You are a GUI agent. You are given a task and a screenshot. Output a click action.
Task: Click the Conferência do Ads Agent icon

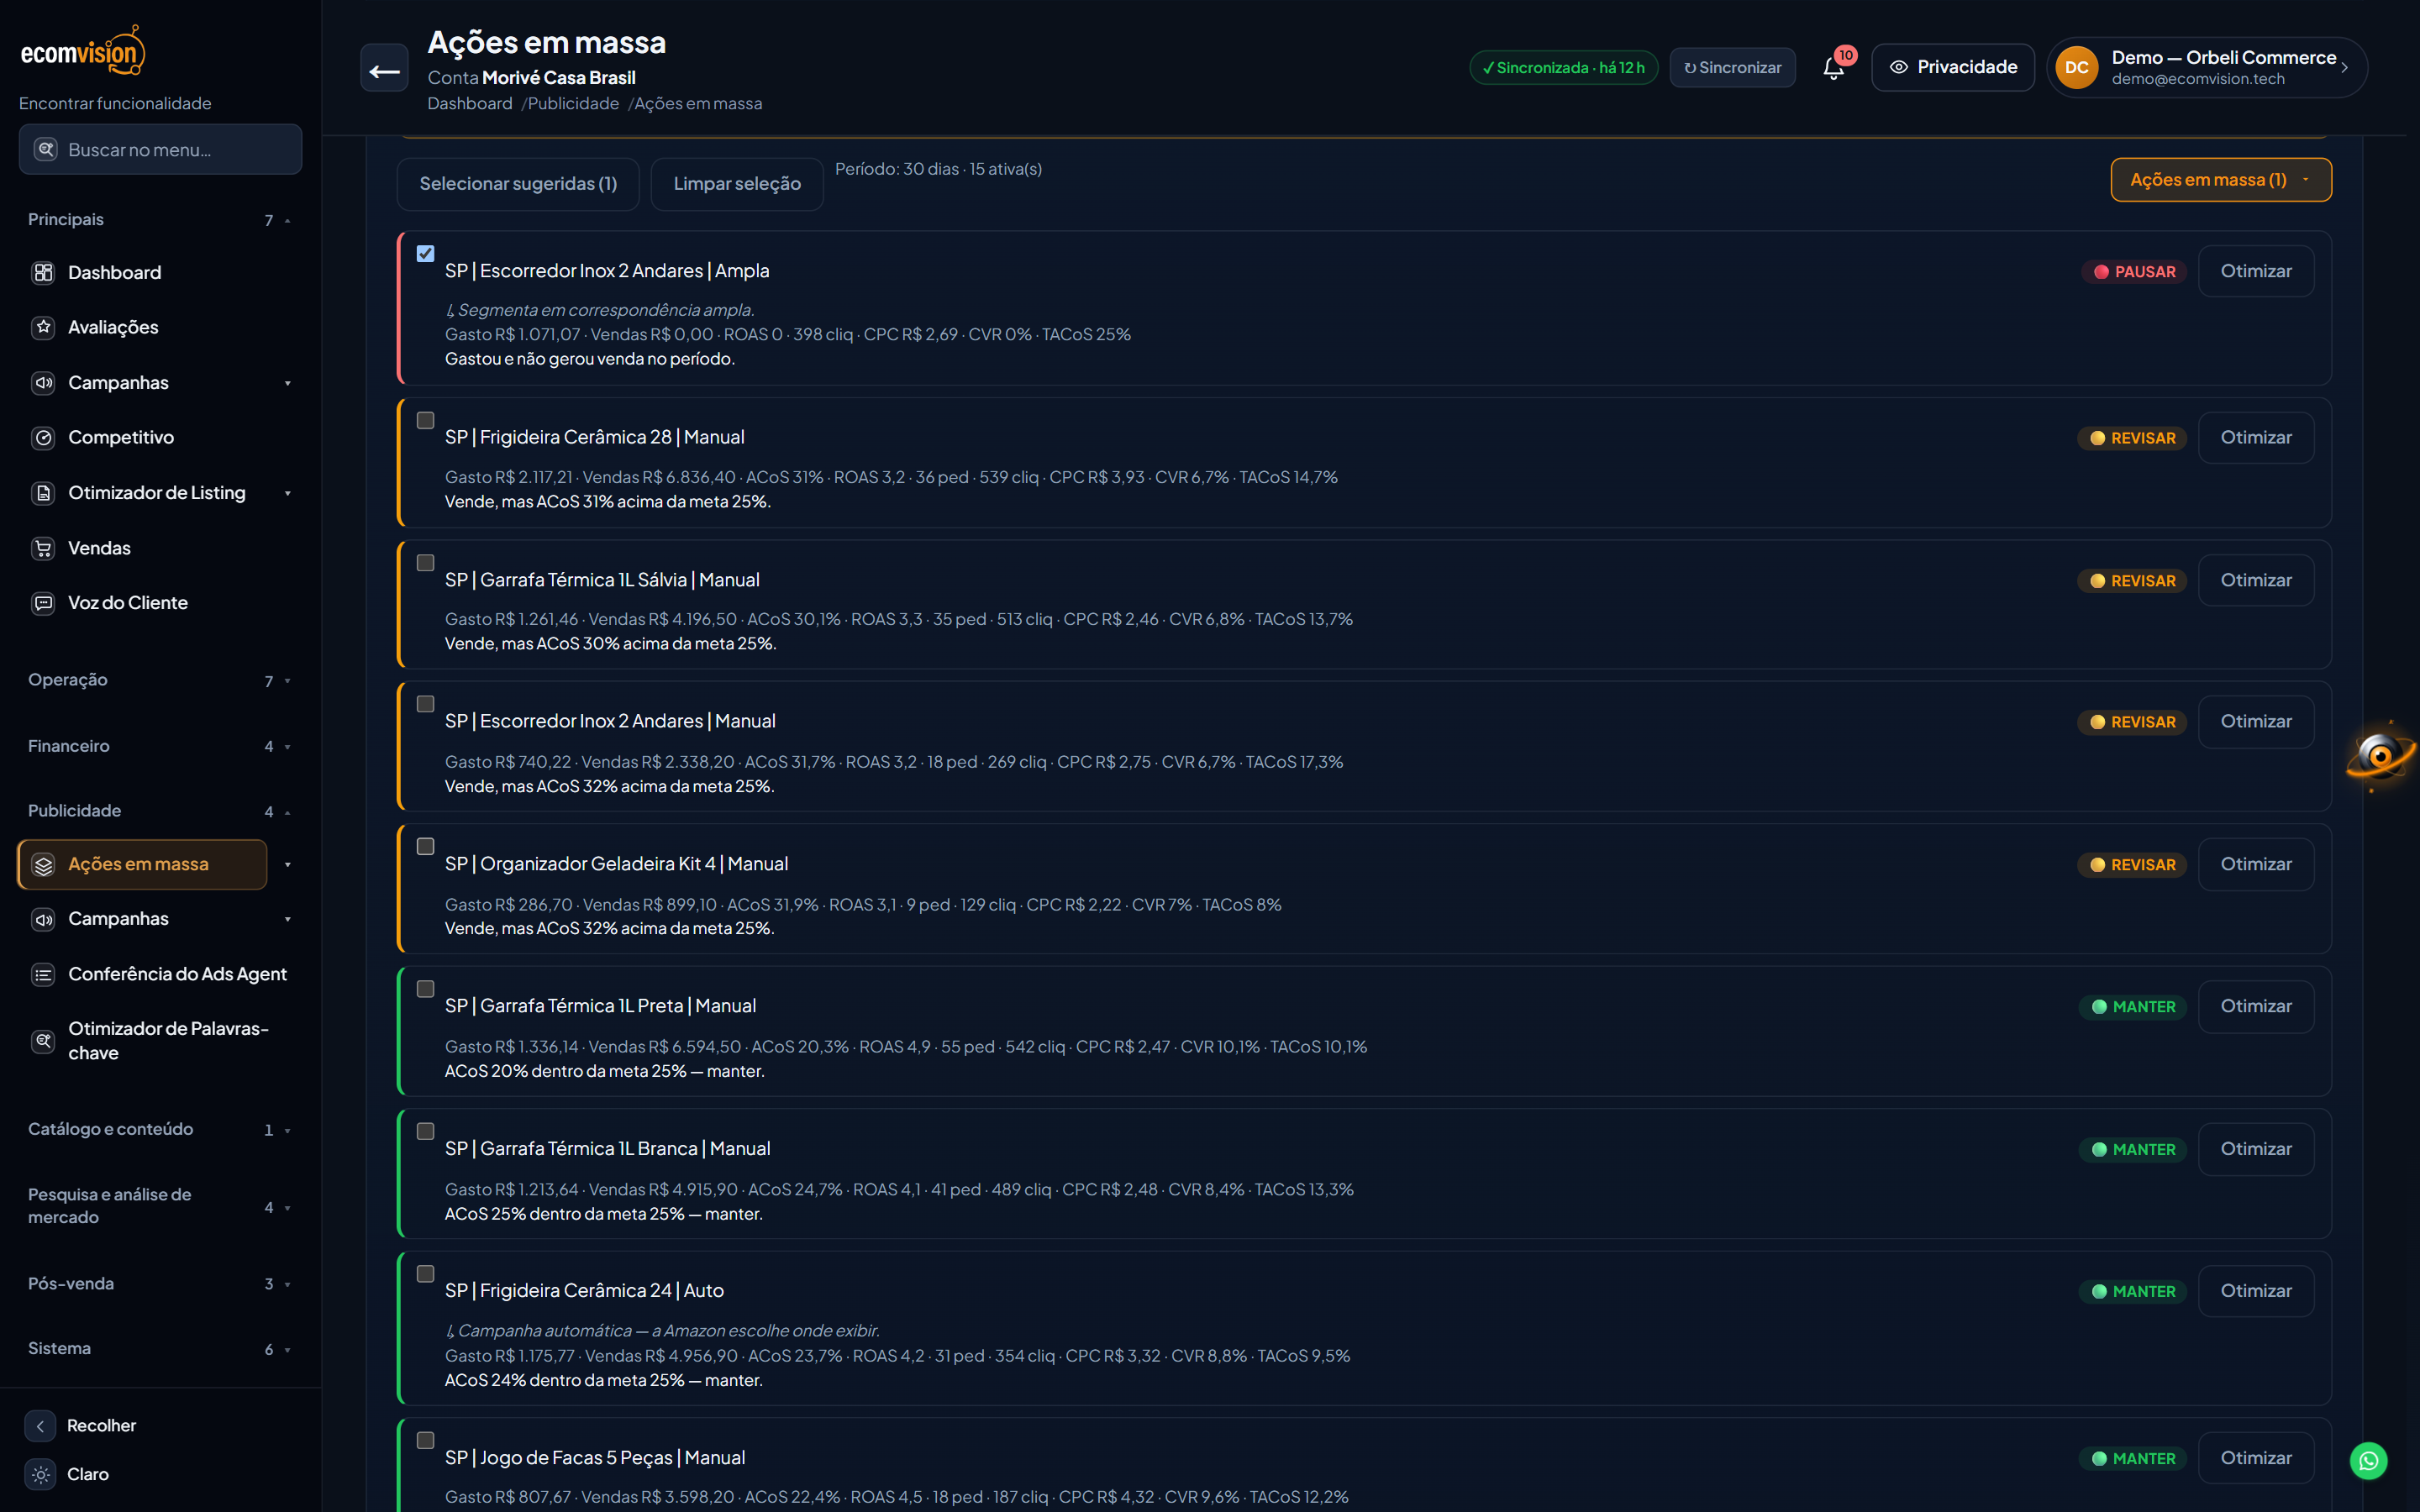tap(43, 974)
